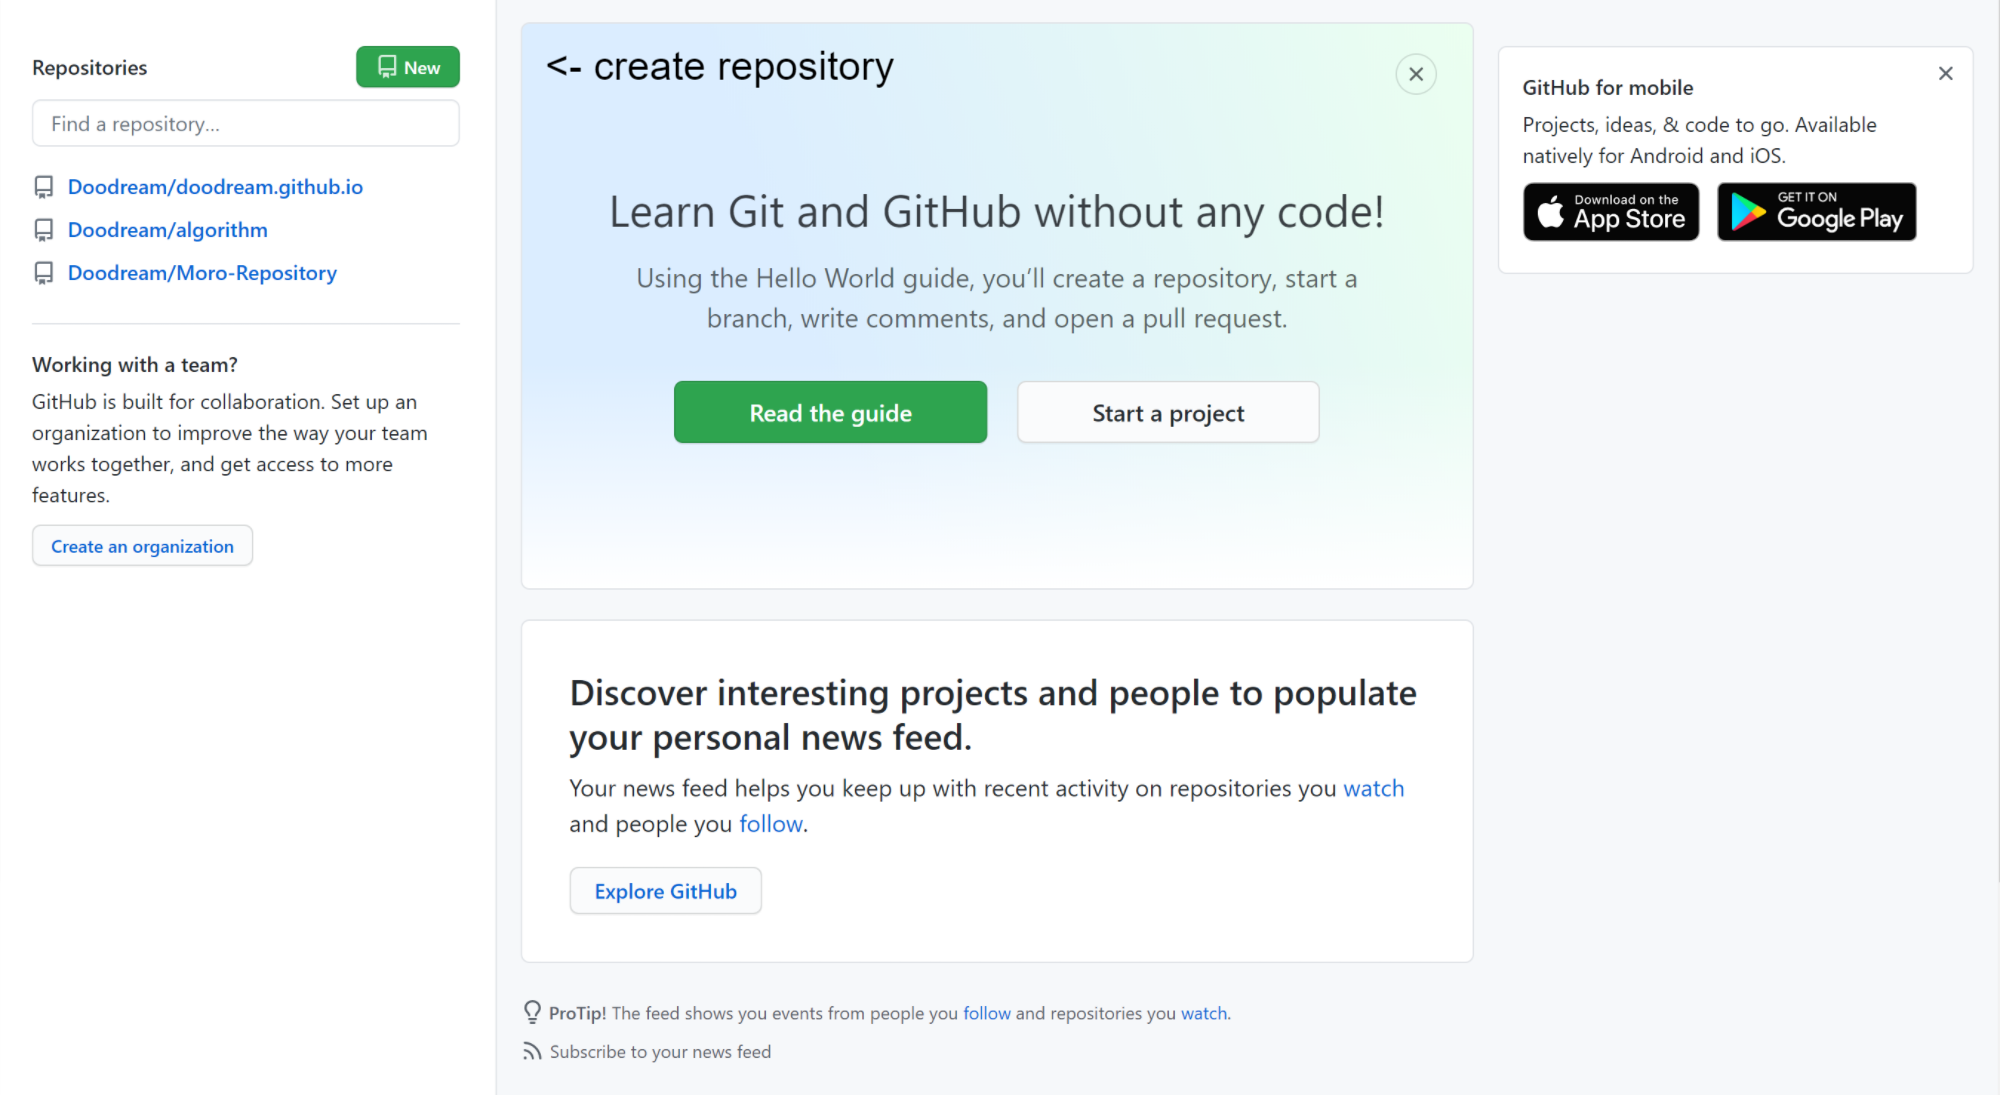
Task: Click the repo icon beside Doodream/doodream.github.io
Action: point(43,187)
